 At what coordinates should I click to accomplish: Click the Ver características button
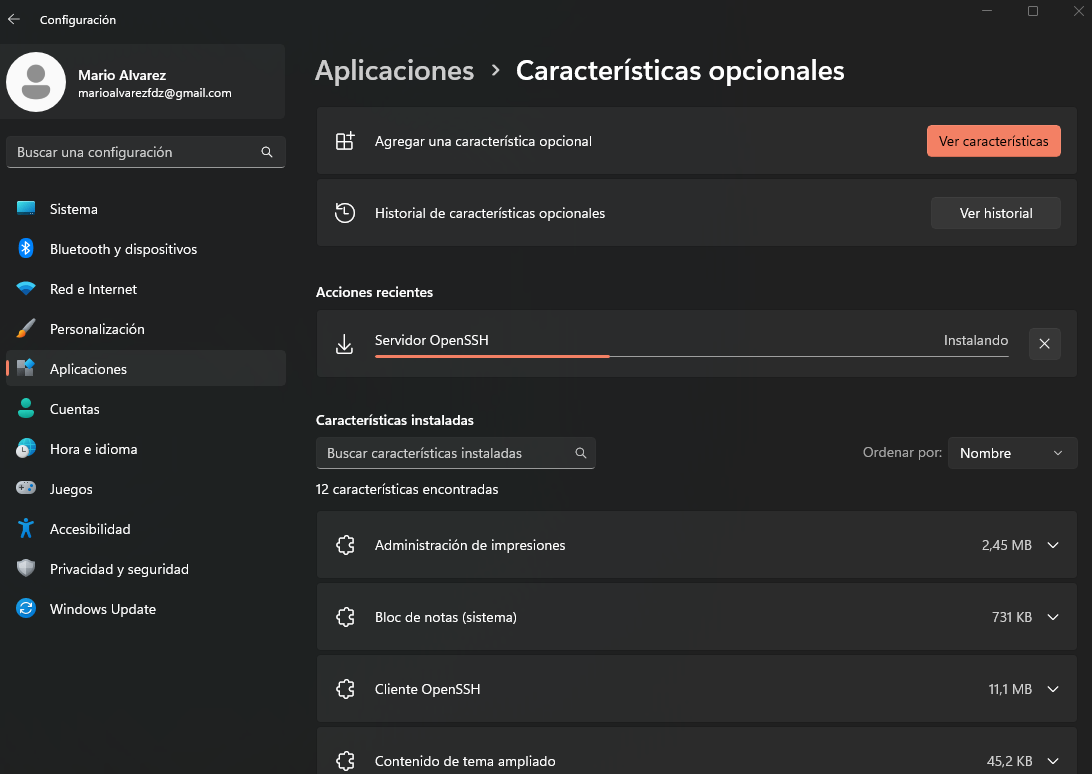[994, 141]
